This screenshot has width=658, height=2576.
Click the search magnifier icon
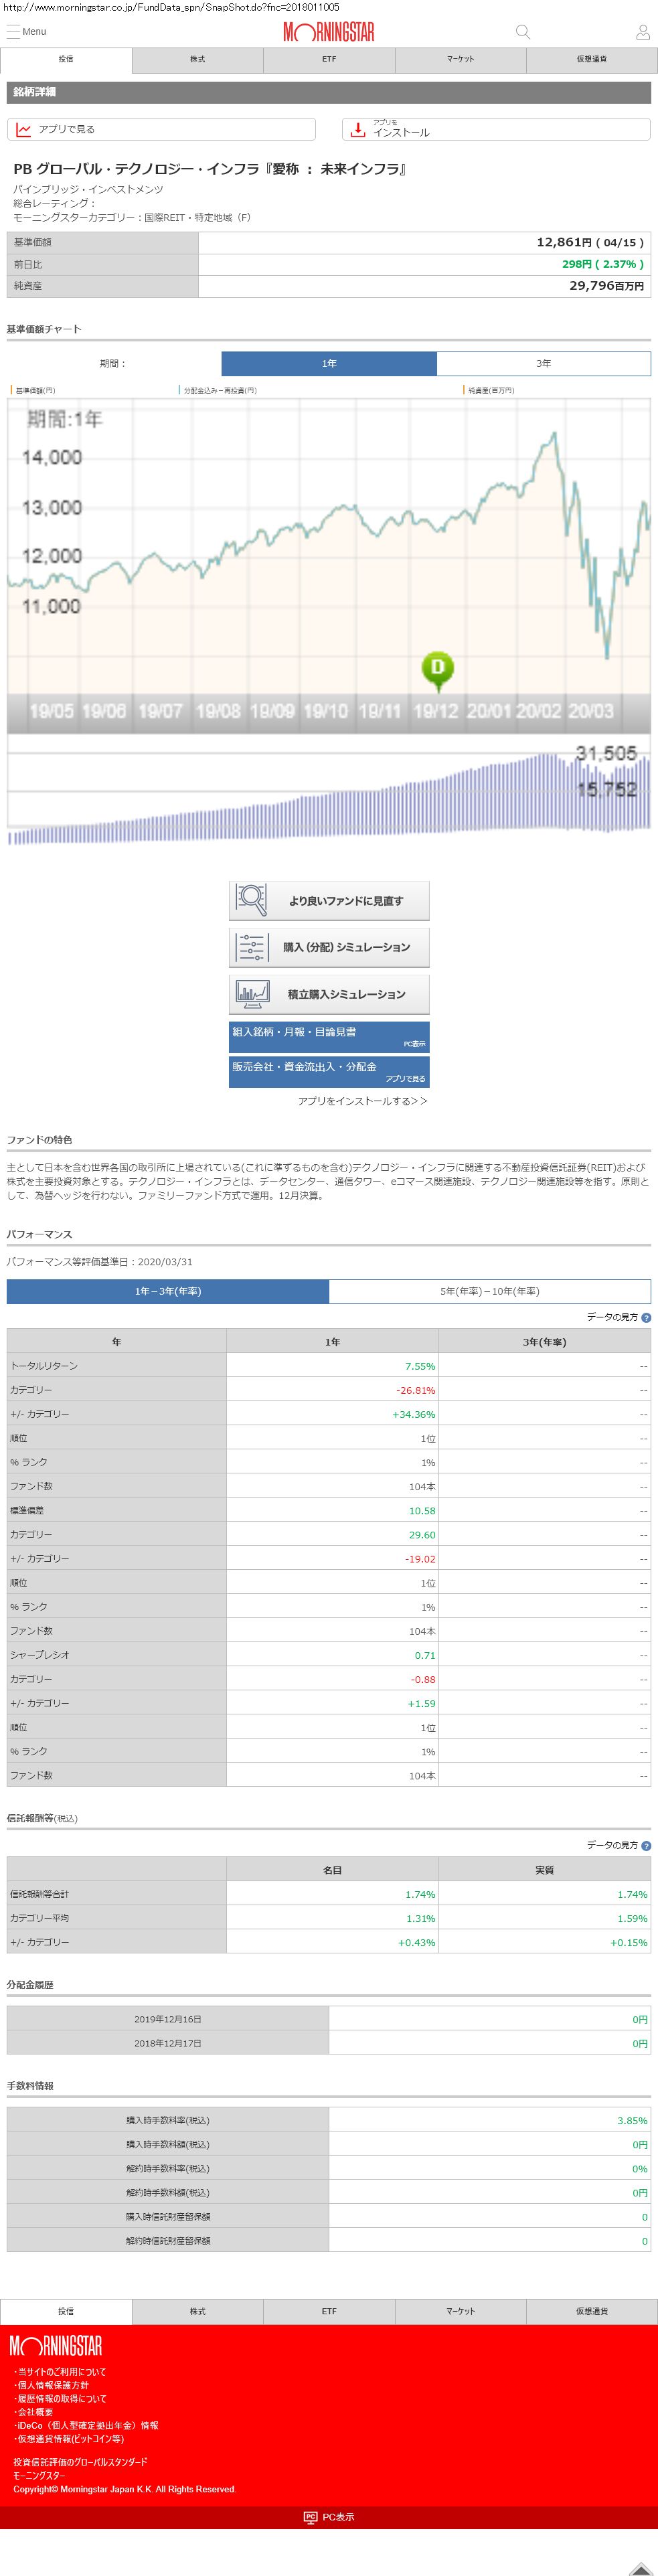coord(522,32)
